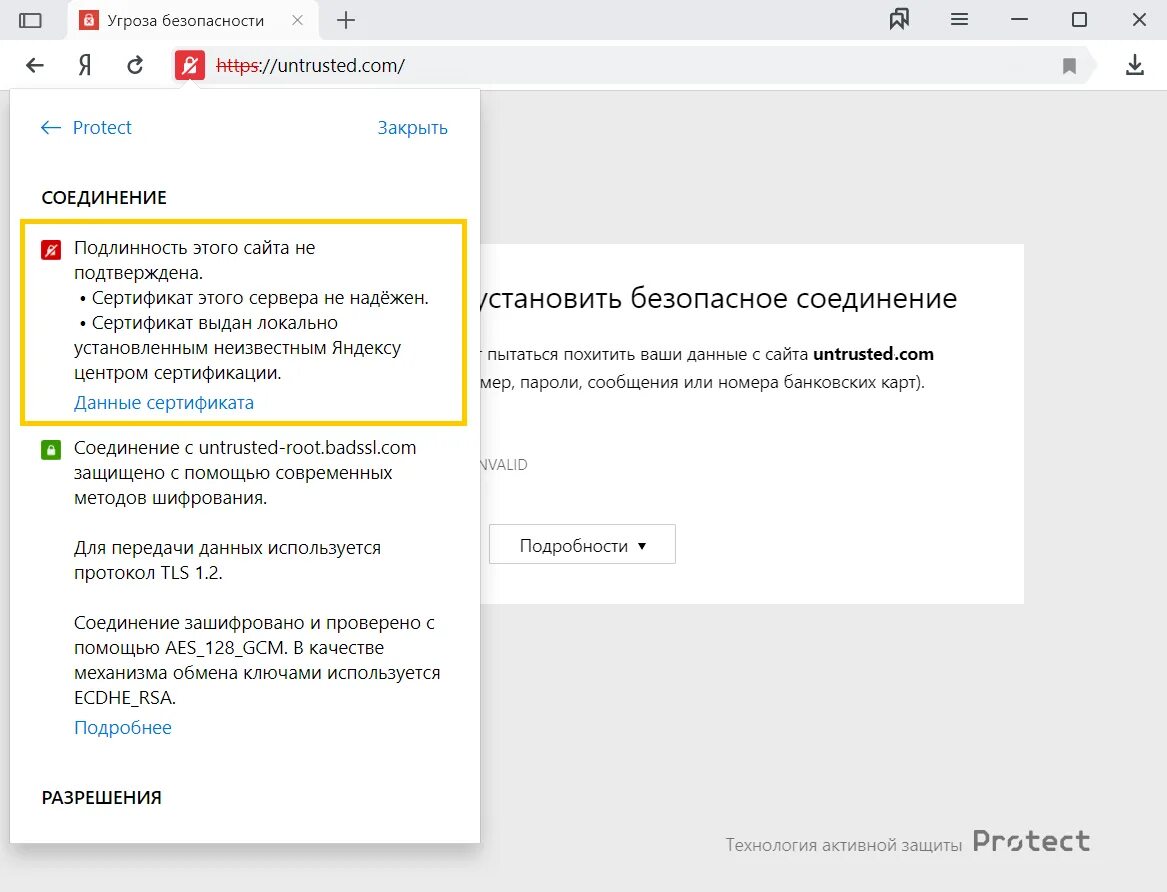Open downloads panel
Viewport: 1167px width, 892px height.
[x=1134, y=65]
